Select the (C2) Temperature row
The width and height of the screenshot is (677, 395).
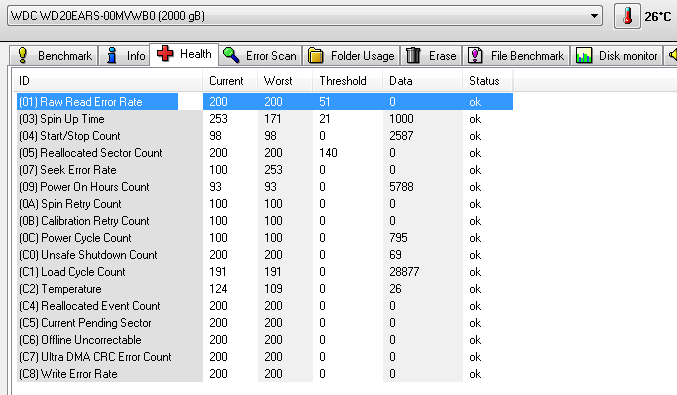[264, 289]
